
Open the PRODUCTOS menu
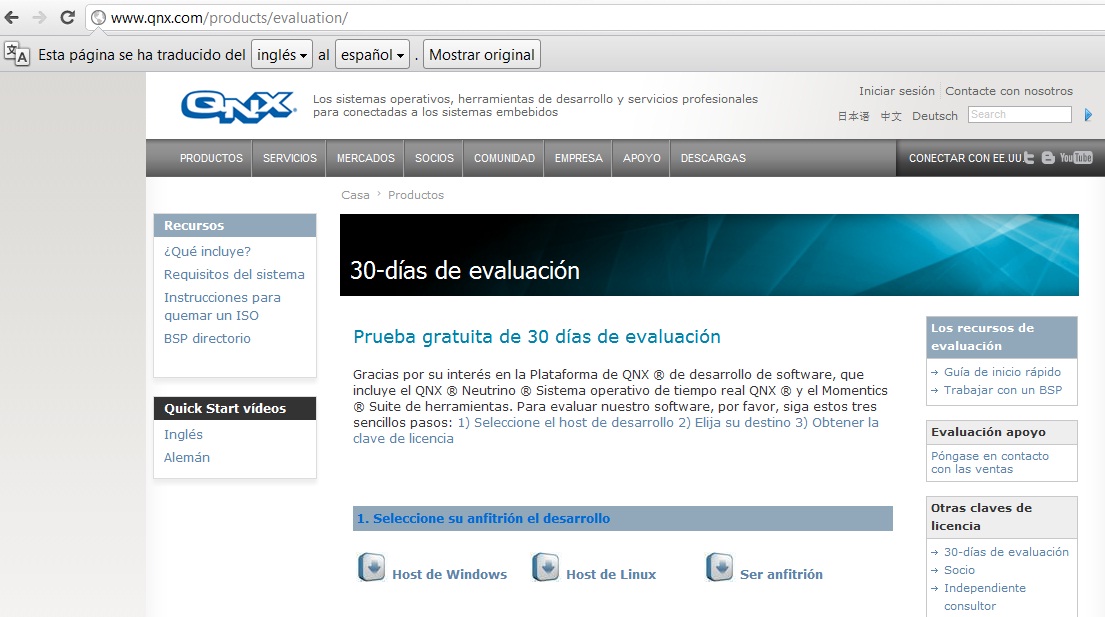[x=211, y=157]
